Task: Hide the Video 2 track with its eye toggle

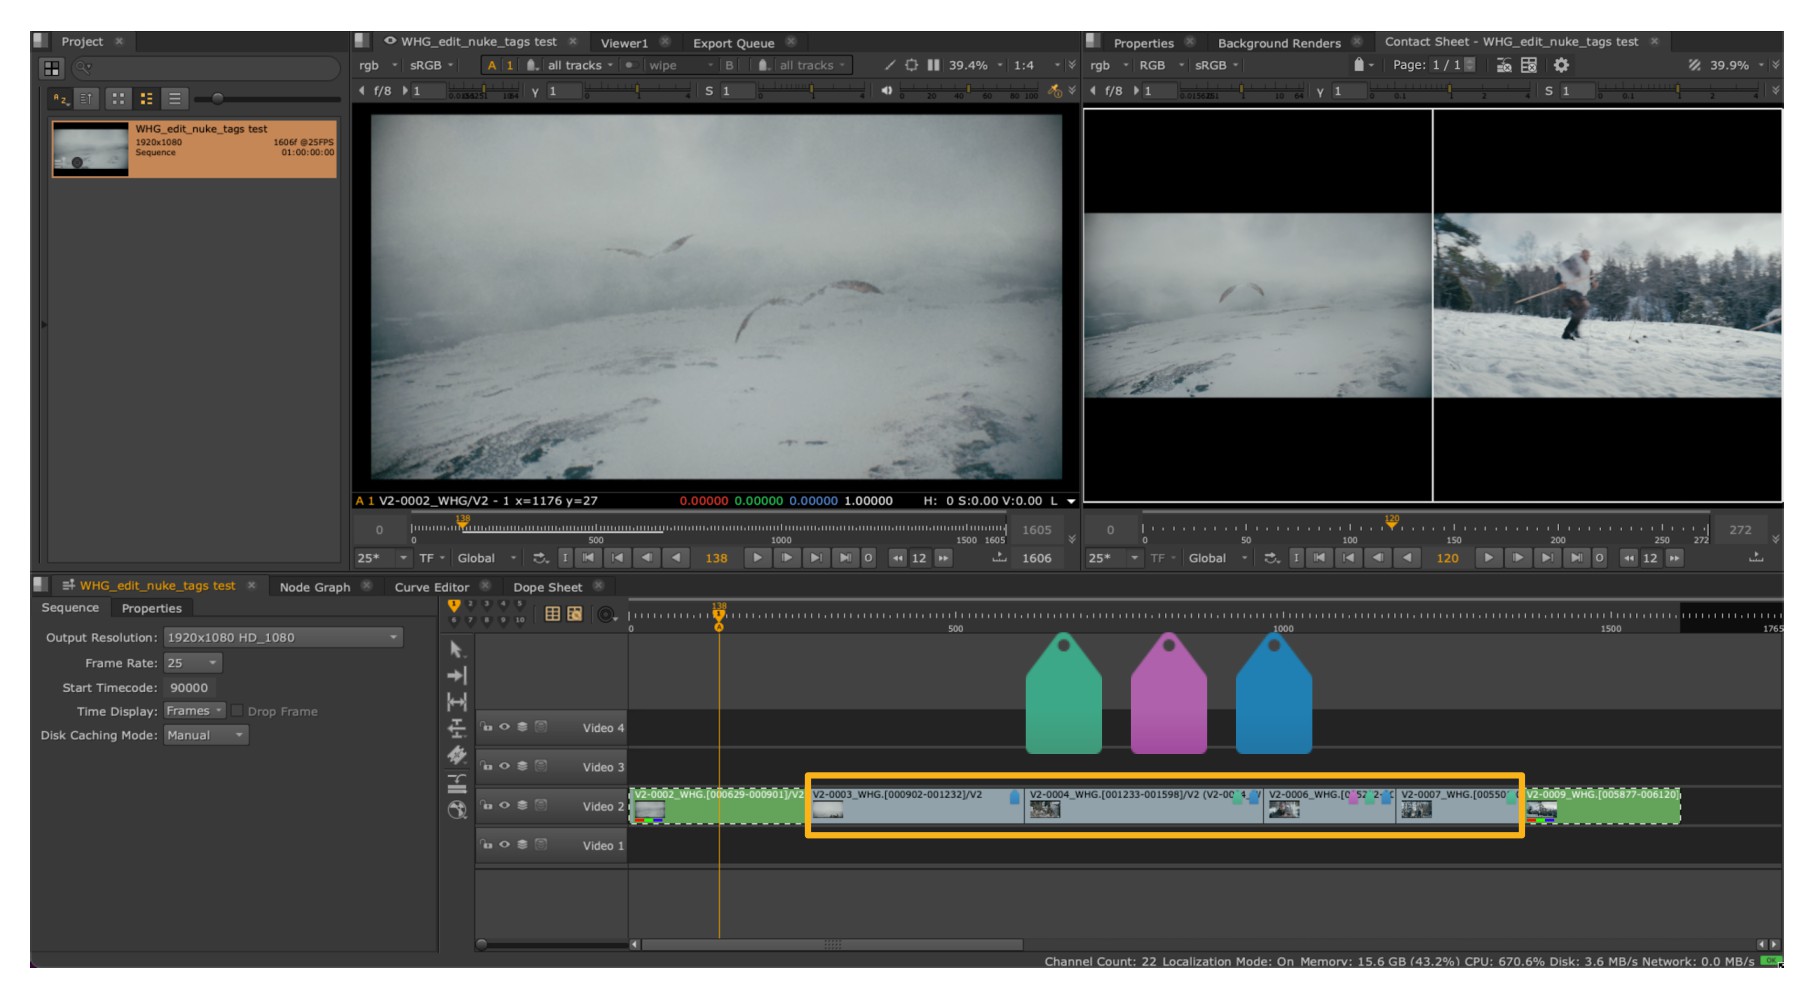Action: tap(504, 805)
